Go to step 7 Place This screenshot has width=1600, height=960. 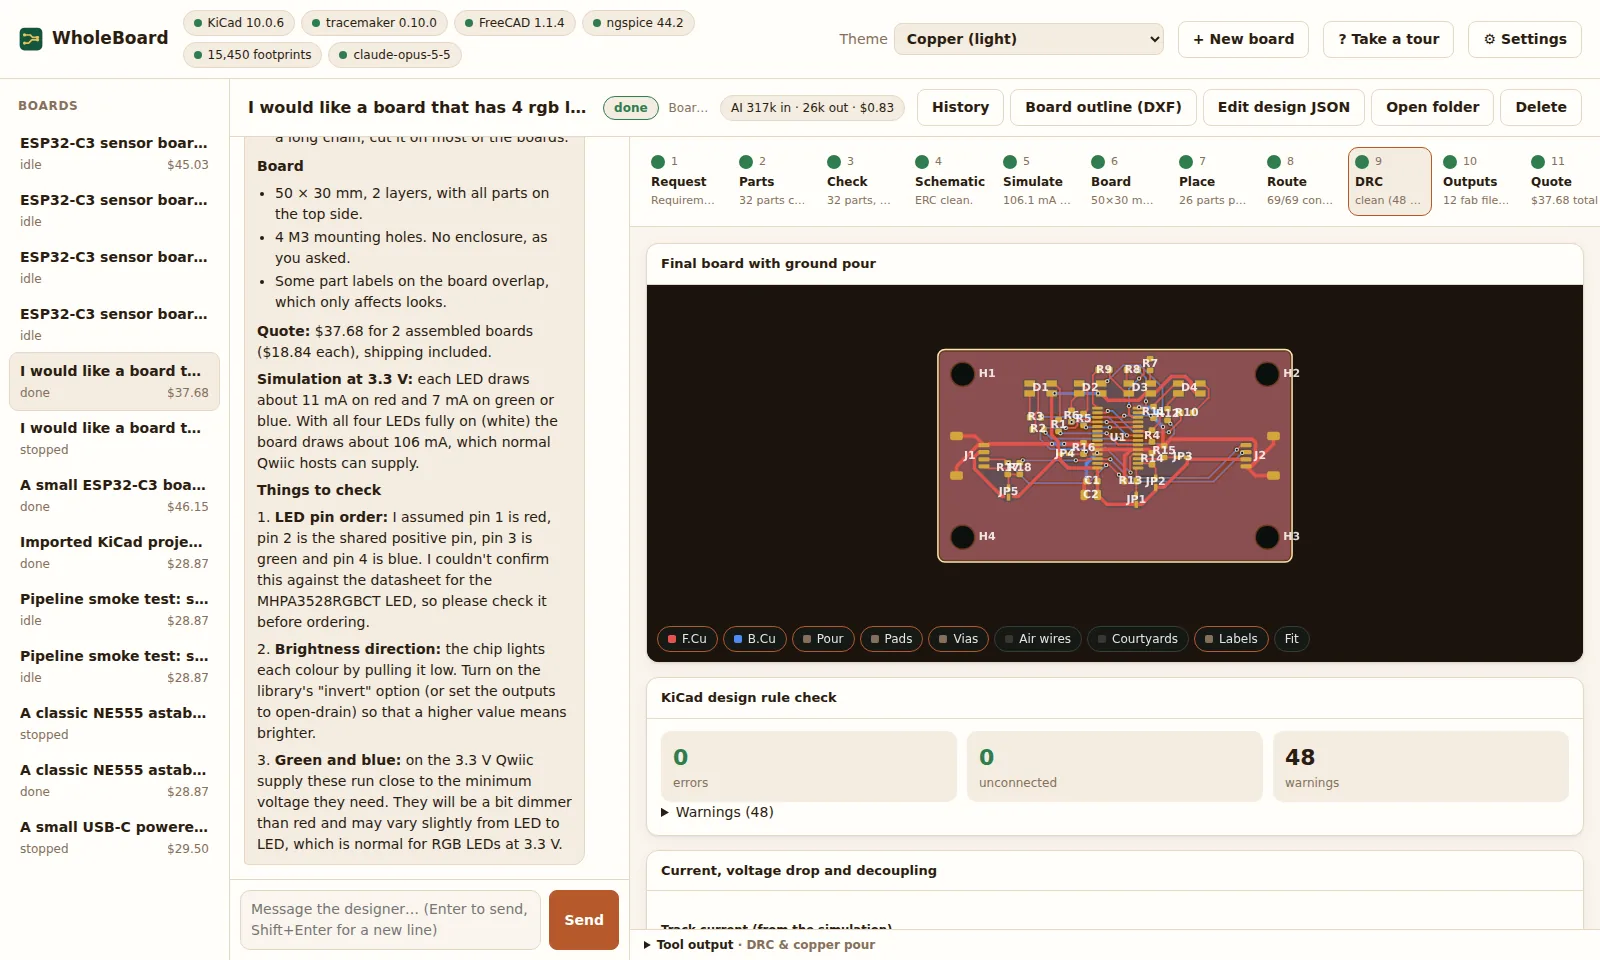click(1212, 181)
